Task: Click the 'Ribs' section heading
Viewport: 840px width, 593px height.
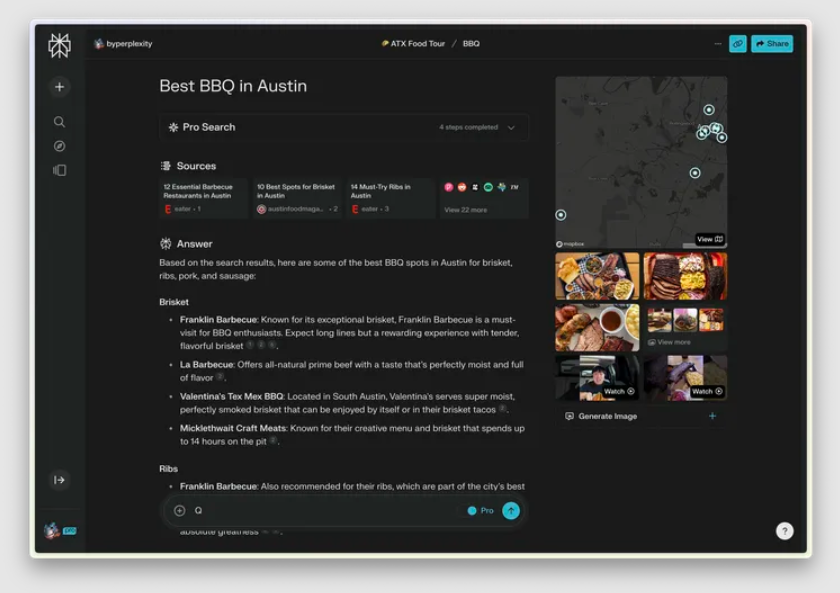Action: pos(168,469)
